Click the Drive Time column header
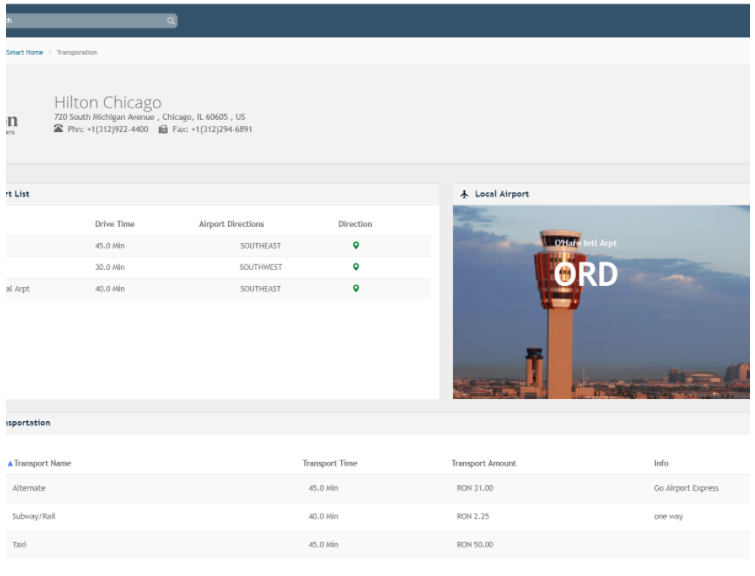Image resolution: width=755 pixels, height=576 pixels. 115,224
